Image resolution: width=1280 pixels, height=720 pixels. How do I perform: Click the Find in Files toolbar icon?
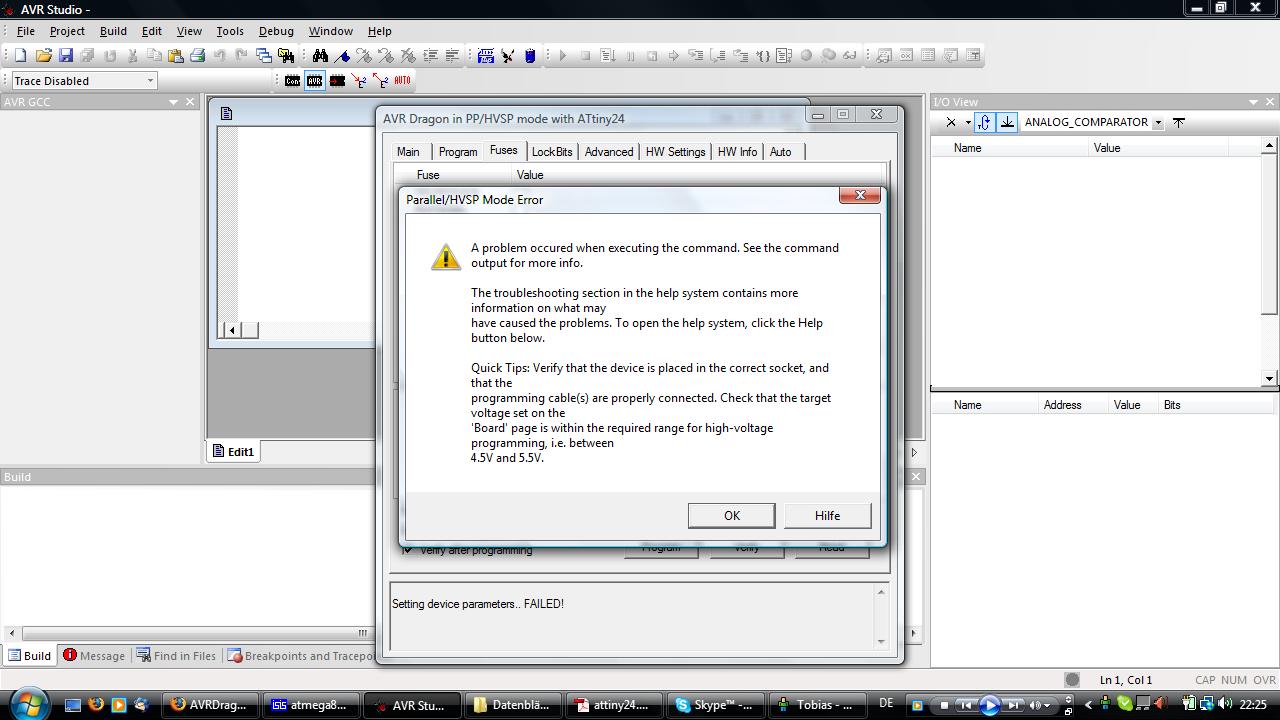[x=286, y=56]
